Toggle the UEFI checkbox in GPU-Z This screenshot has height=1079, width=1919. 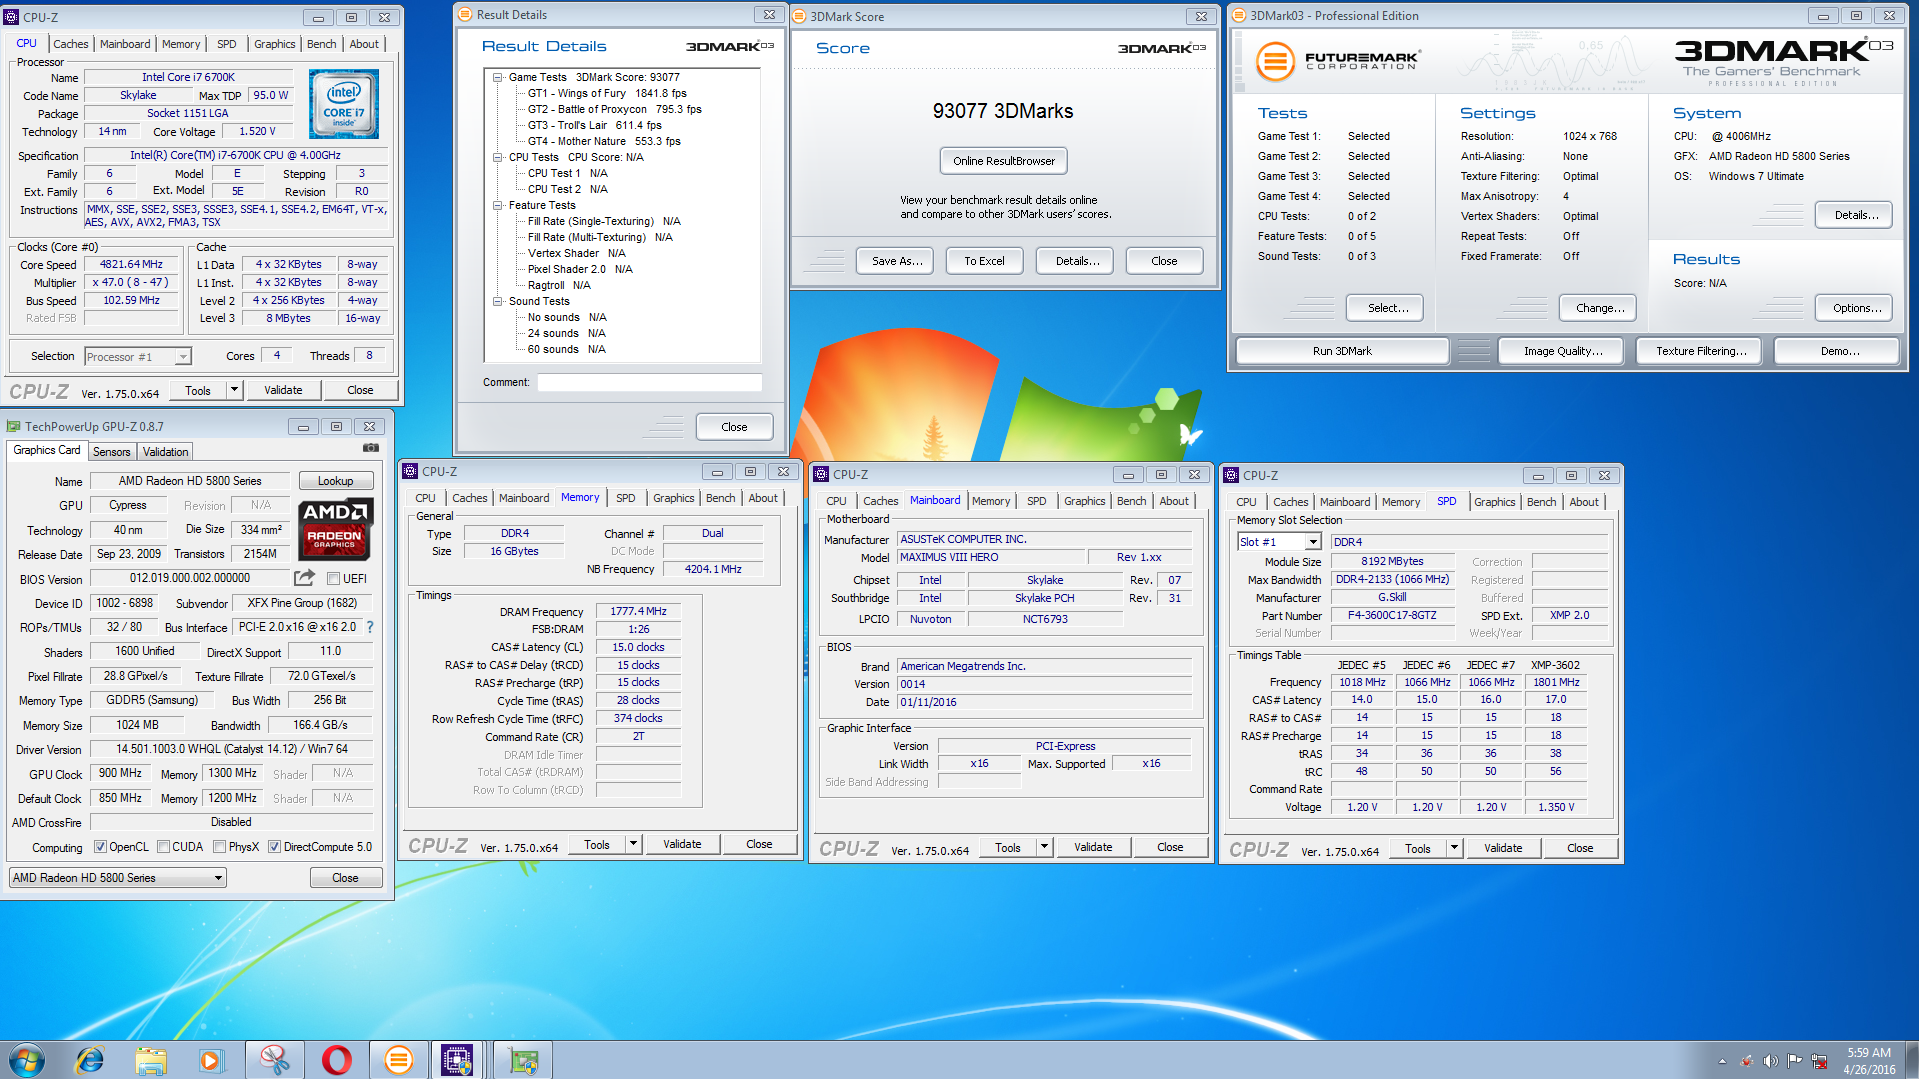coord(333,578)
